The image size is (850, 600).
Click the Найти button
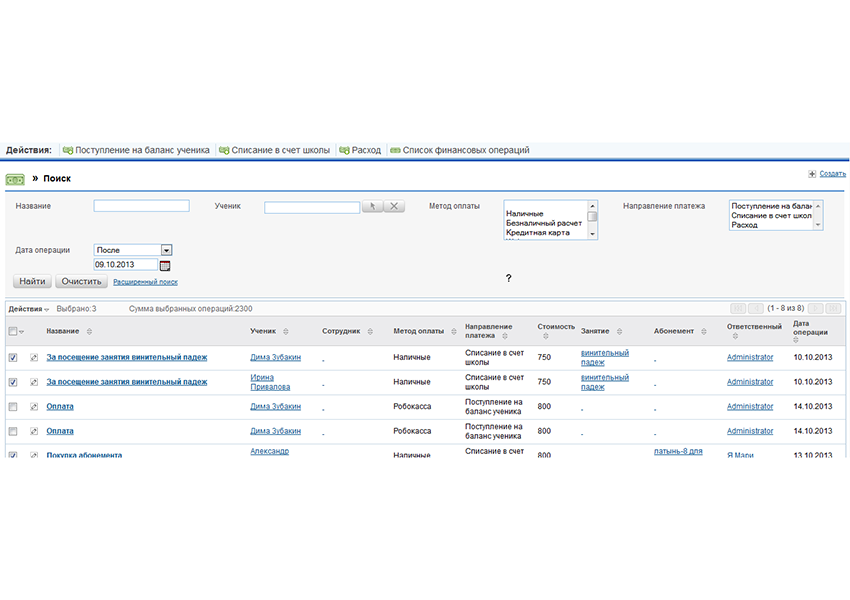click(33, 281)
